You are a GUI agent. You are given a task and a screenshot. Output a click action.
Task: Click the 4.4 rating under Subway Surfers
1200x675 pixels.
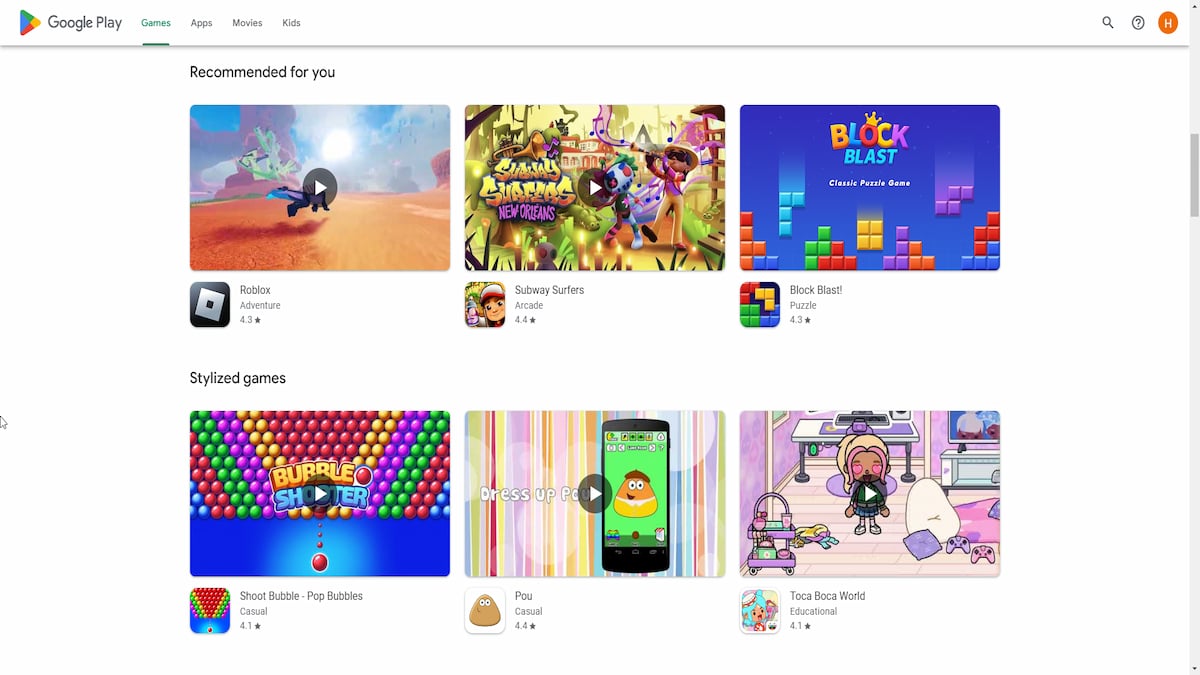[x=525, y=320]
